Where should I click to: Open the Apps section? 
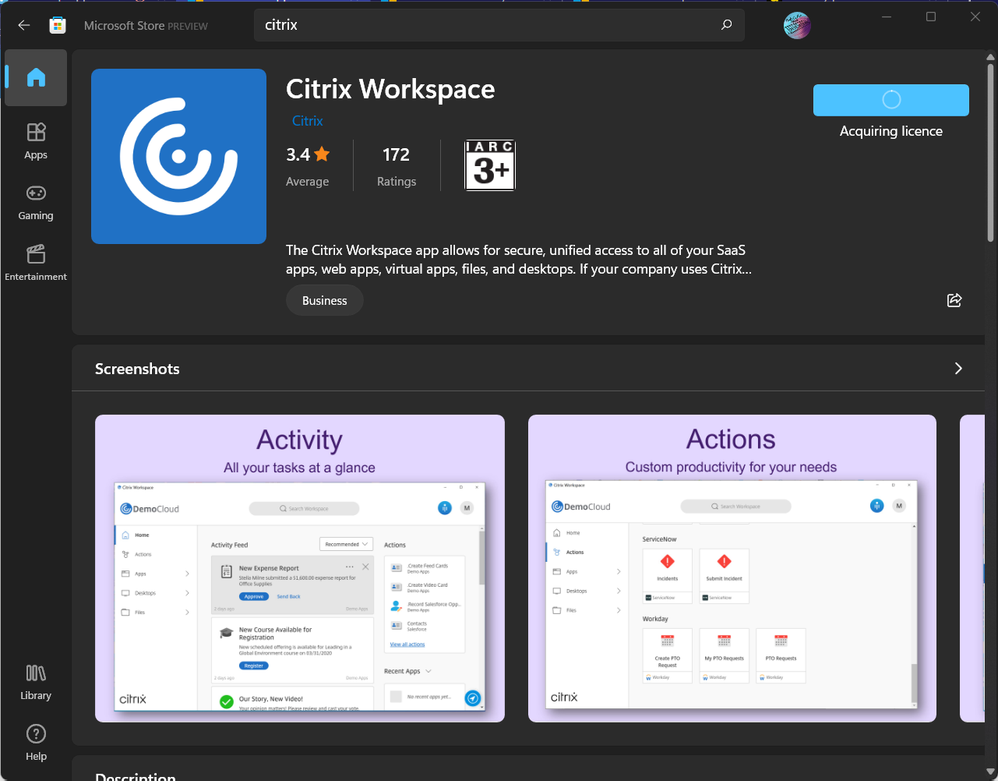click(36, 141)
